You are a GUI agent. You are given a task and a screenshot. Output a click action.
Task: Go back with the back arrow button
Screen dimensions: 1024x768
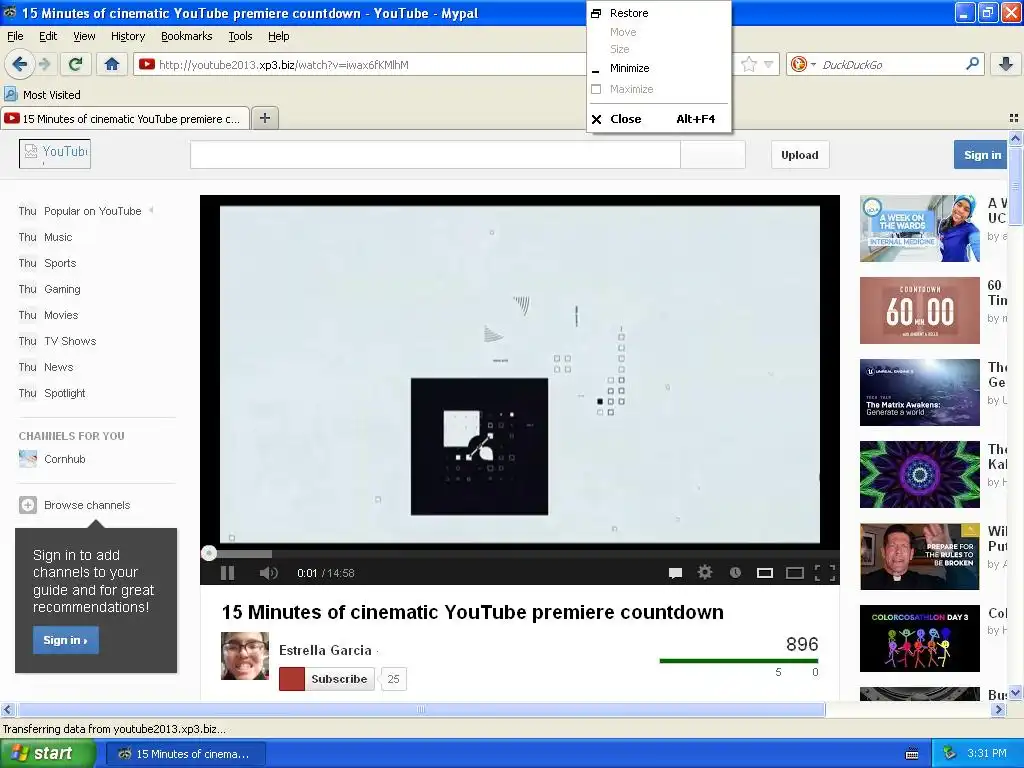coord(19,64)
